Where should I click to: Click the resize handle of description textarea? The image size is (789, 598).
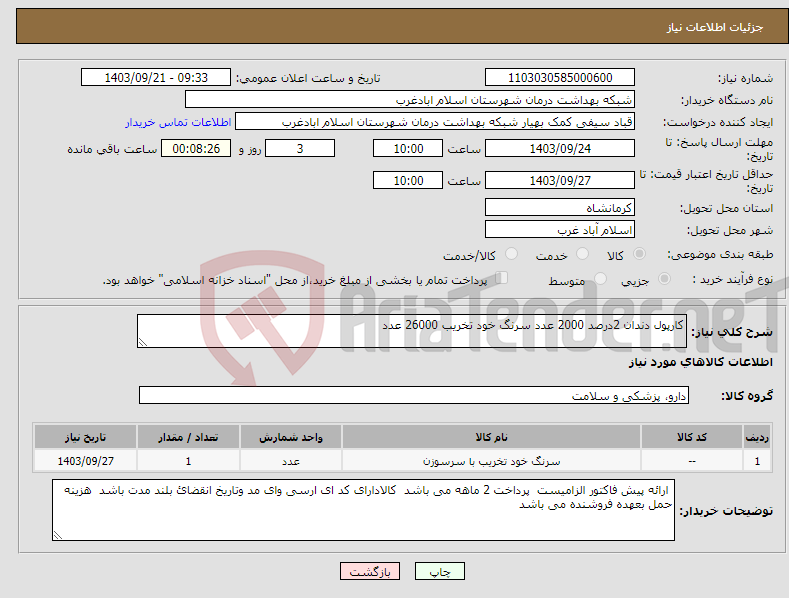coord(143,342)
